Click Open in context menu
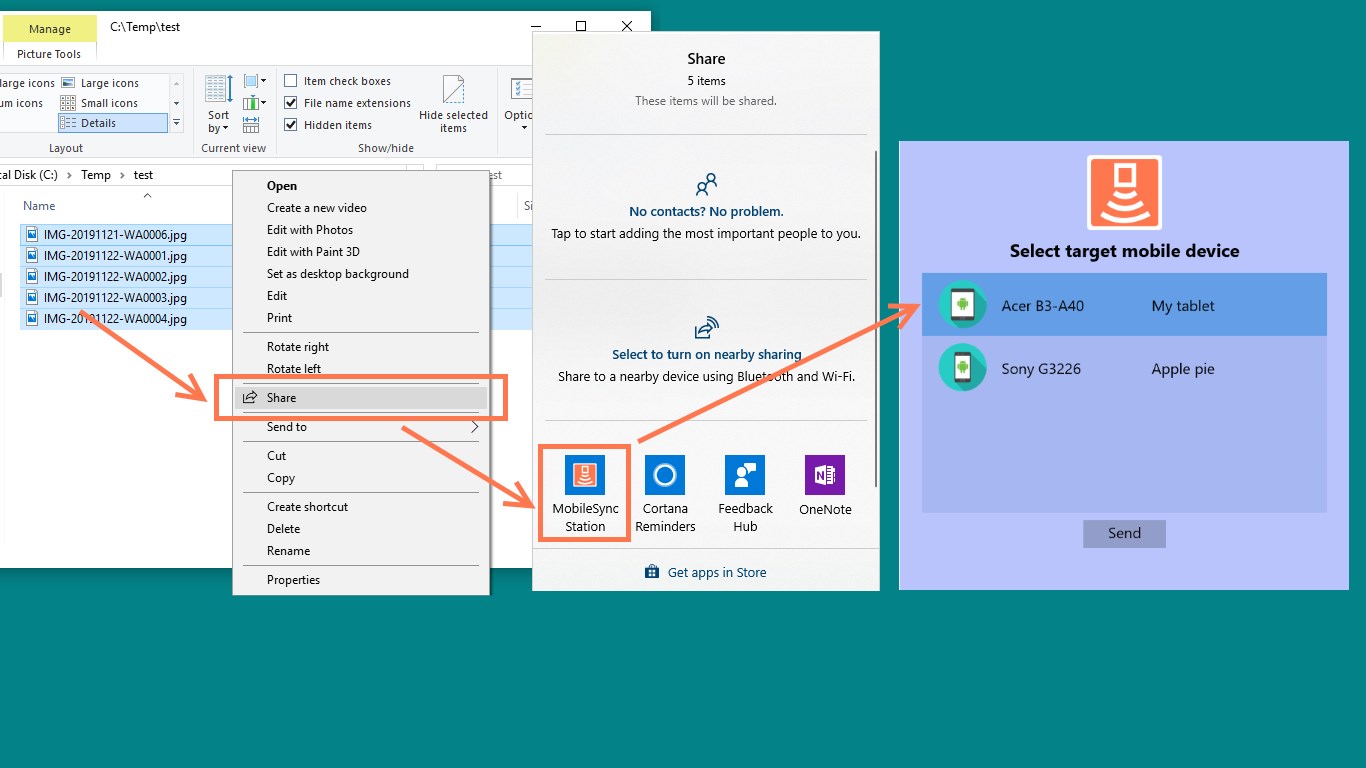Viewport: 1366px width, 768px height. tap(282, 186)
